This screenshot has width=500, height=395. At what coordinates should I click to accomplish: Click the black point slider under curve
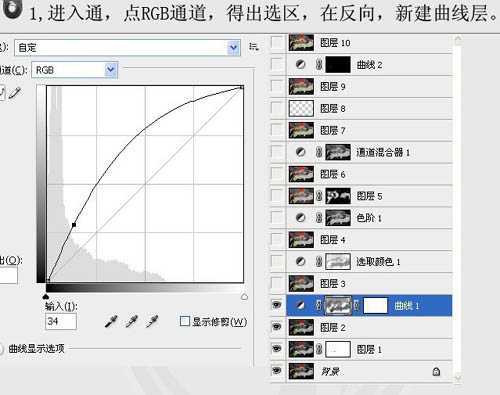click(x=46, y=296)
